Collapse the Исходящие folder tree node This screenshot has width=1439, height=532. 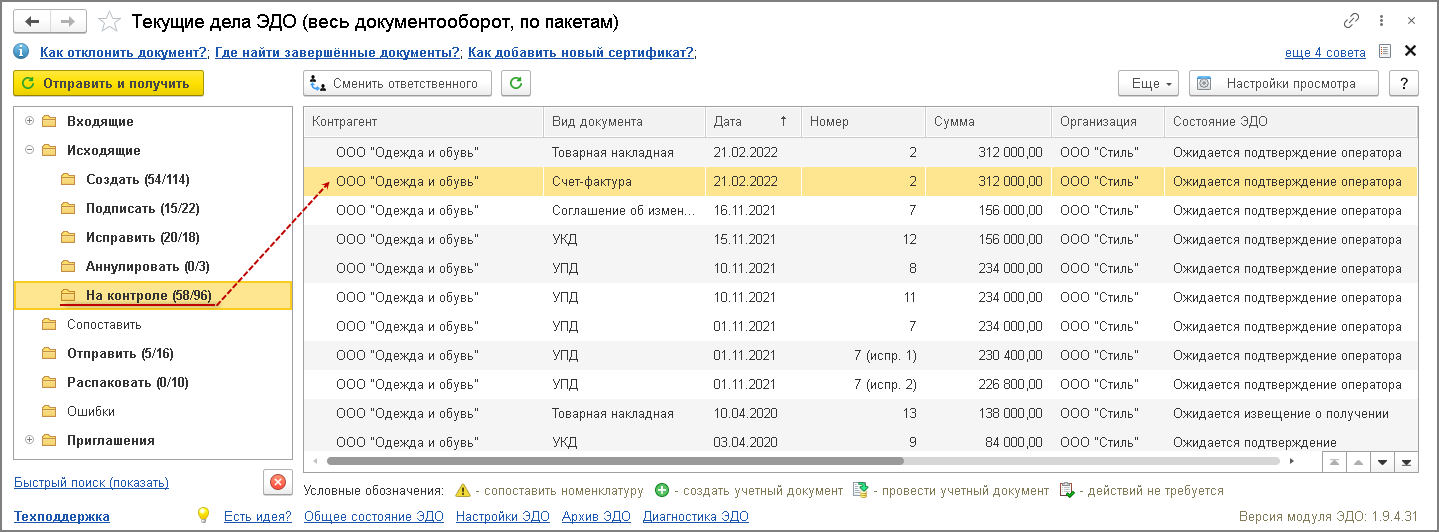pyautogui.click(x=29, y=150)
